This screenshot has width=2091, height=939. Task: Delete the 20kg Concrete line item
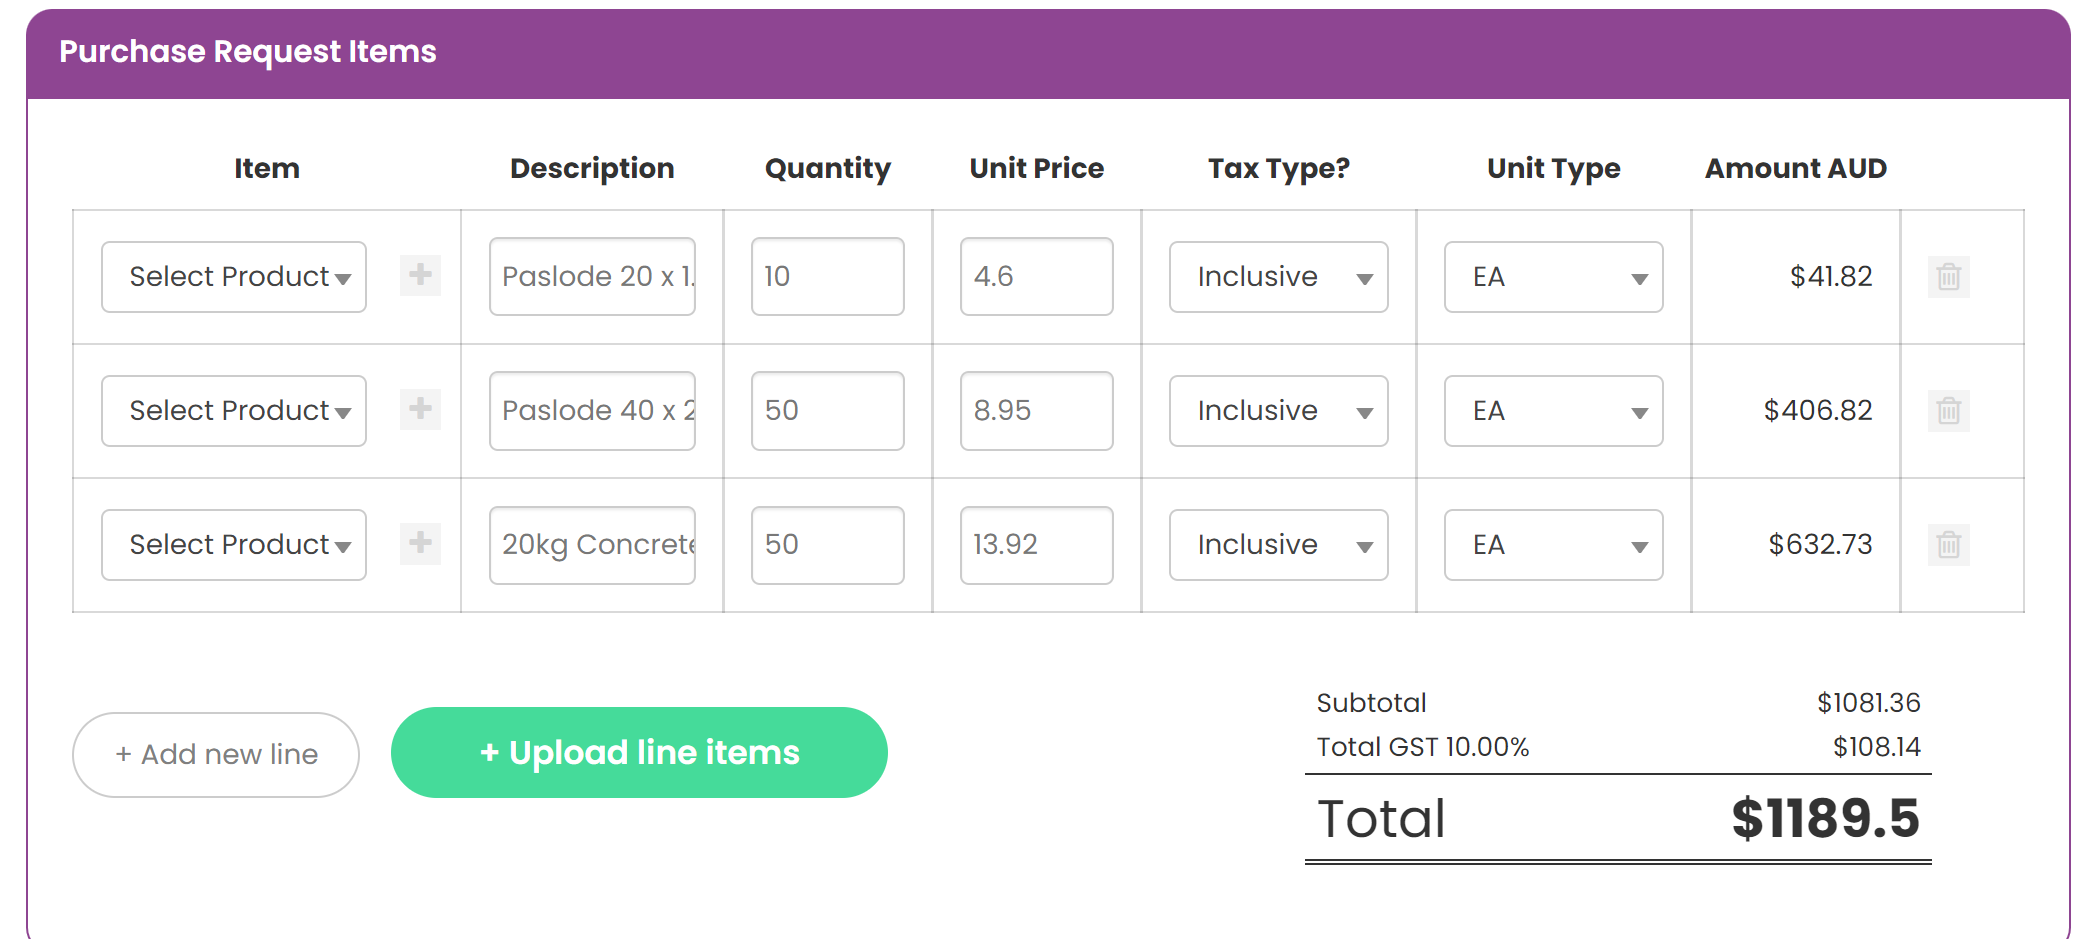click(x=1948, y=545)
